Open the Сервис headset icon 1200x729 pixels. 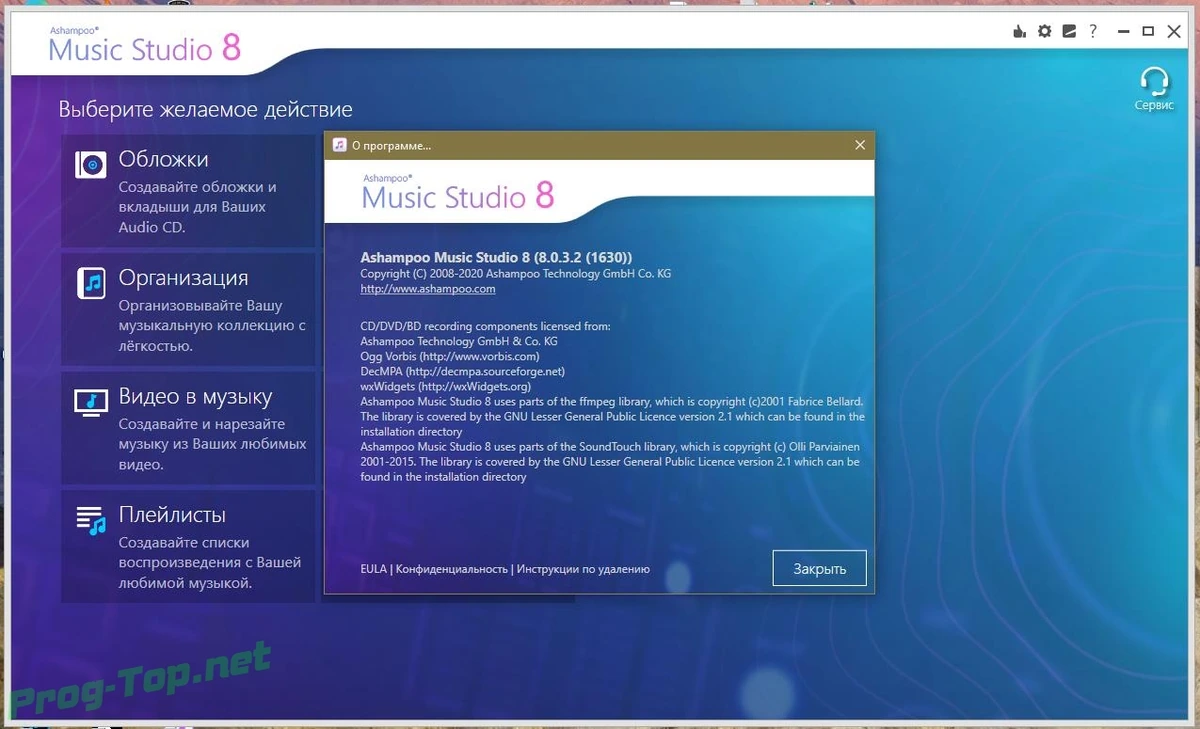coord(1154,80)
